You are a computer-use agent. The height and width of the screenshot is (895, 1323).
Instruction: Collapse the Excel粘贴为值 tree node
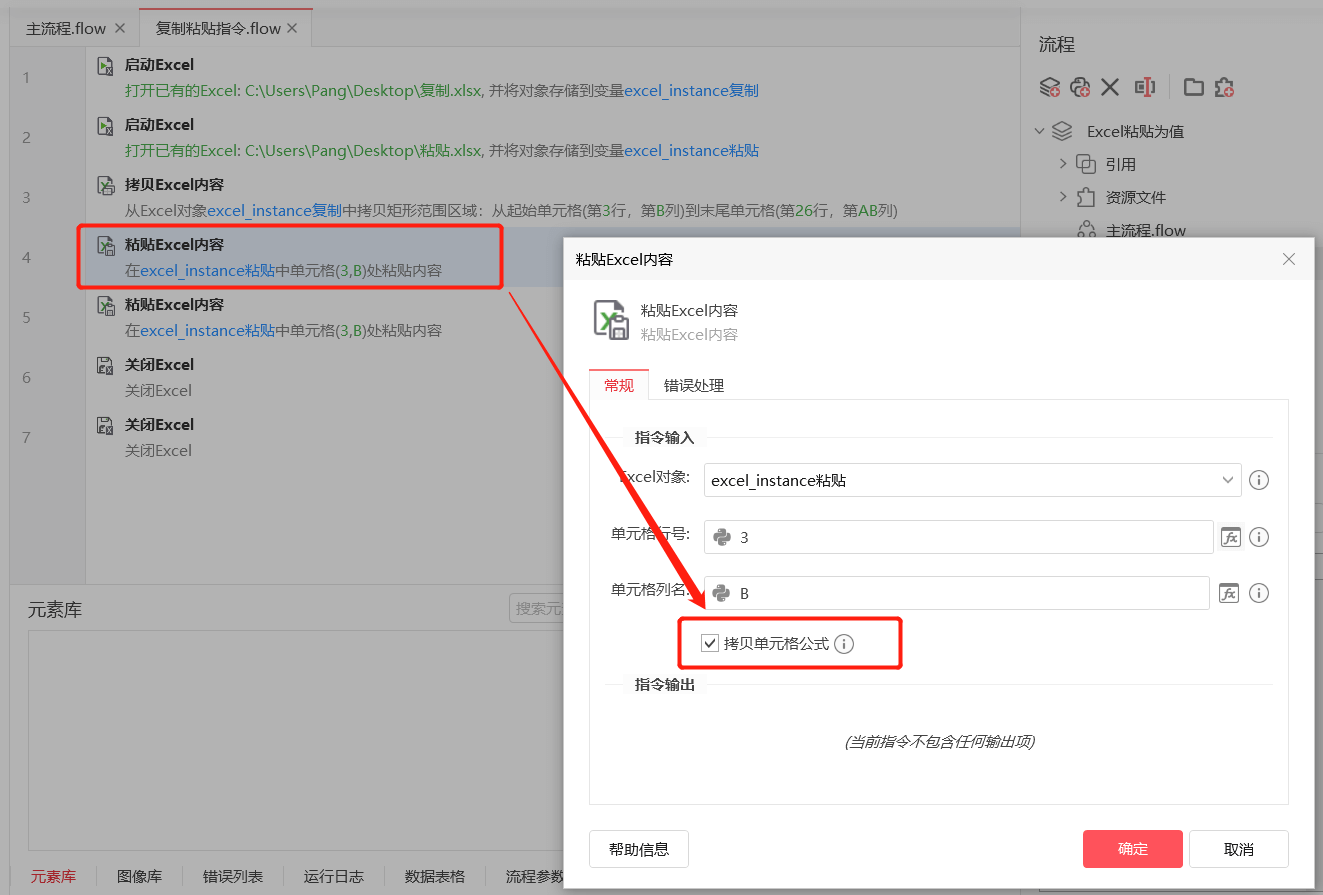(x=1040, y=131)
